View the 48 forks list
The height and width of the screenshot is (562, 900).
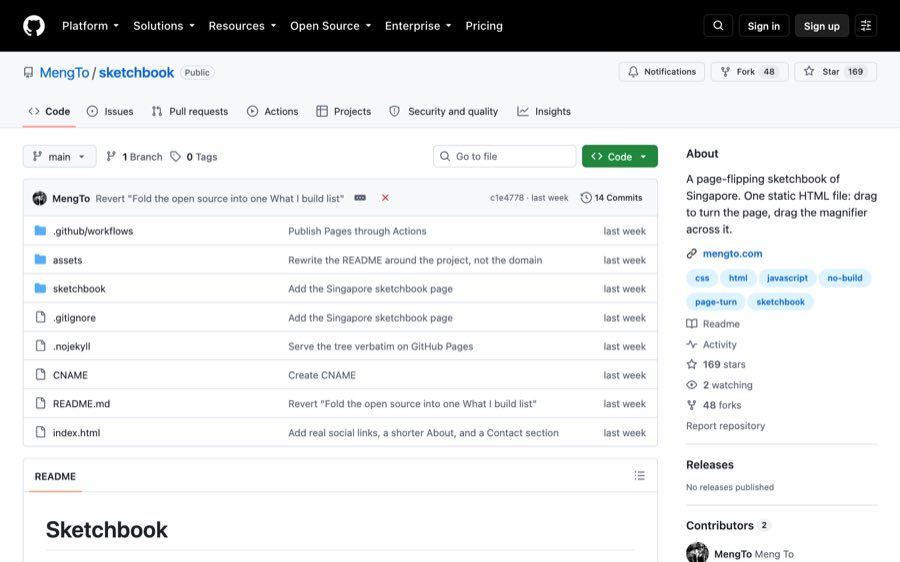[714, 405]
